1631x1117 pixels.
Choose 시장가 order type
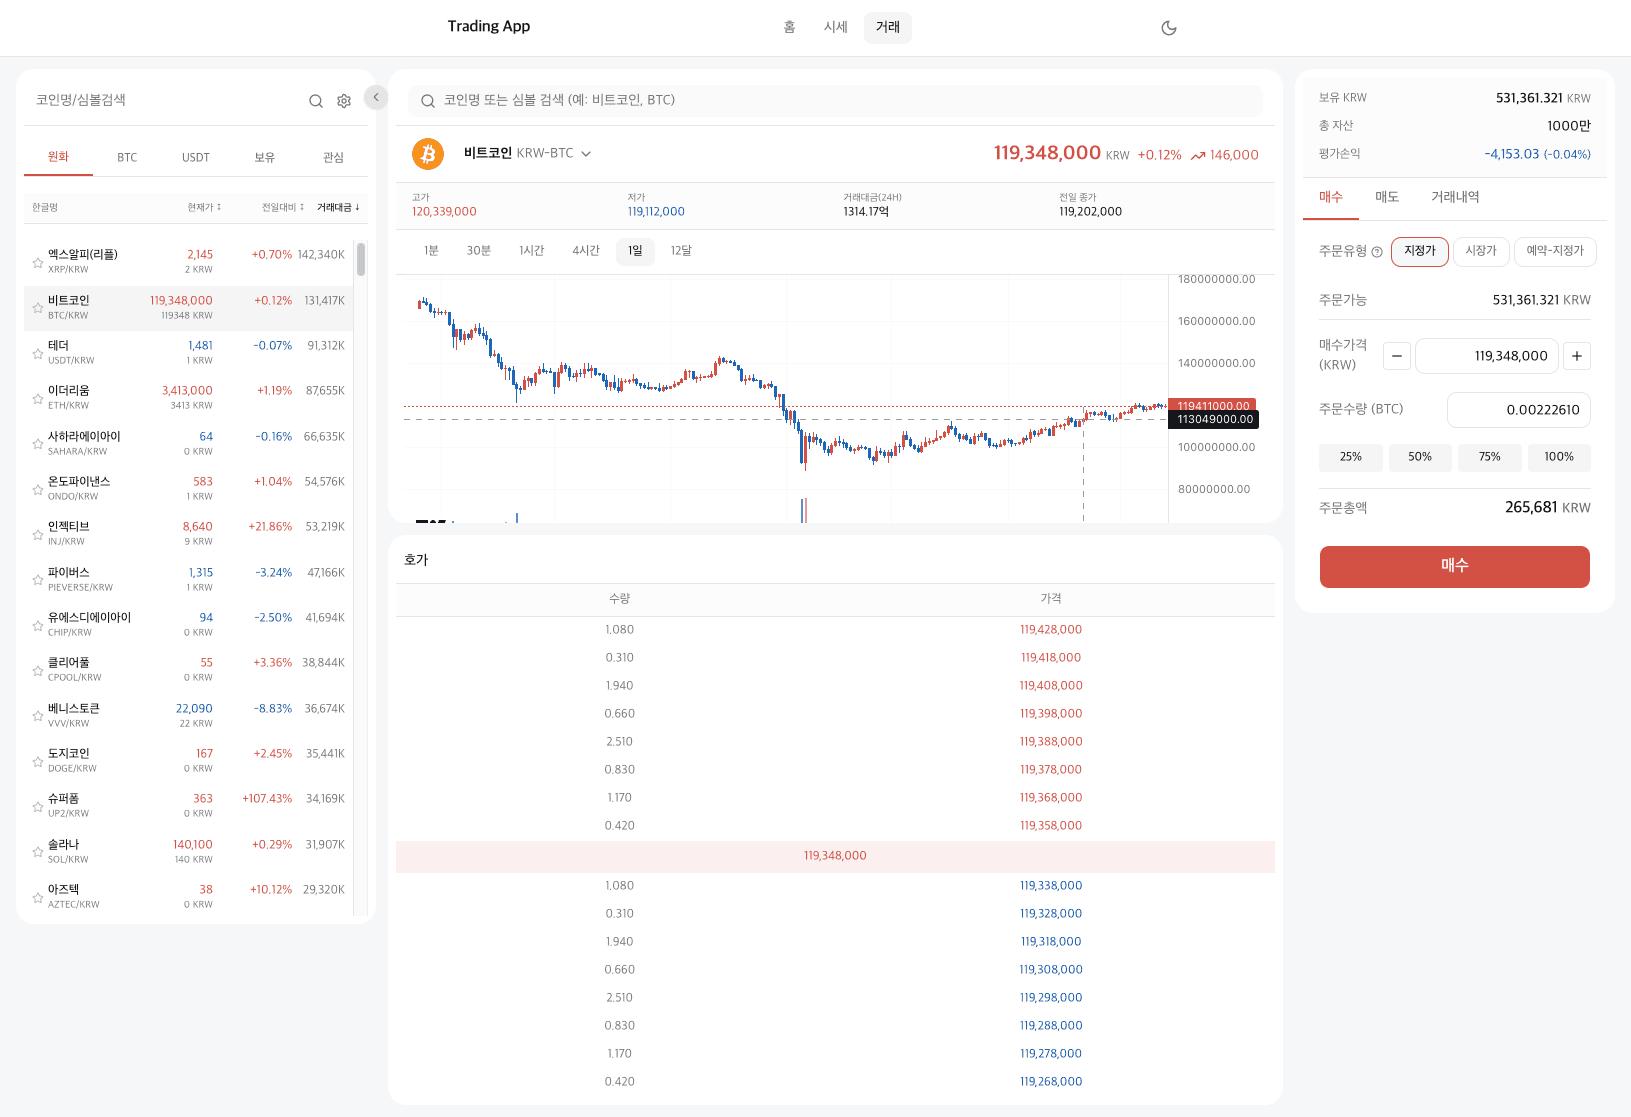(1481, 251)
